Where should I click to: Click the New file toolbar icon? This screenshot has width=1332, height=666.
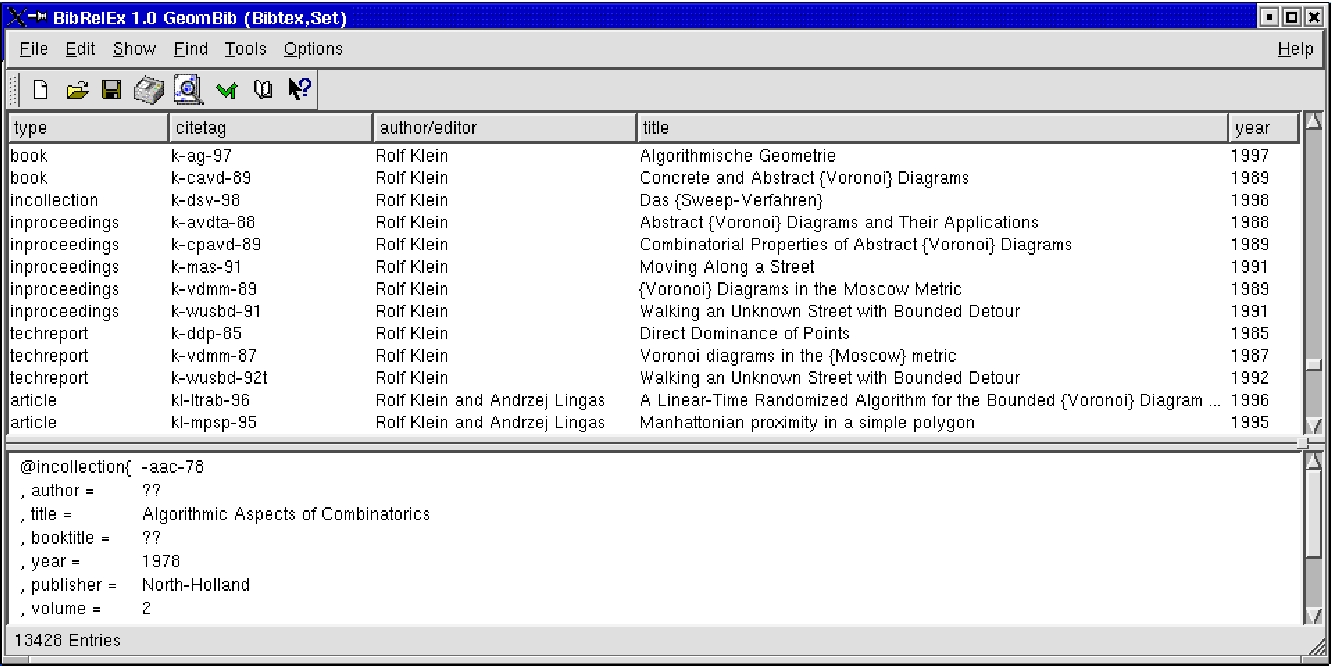point(41,91)
